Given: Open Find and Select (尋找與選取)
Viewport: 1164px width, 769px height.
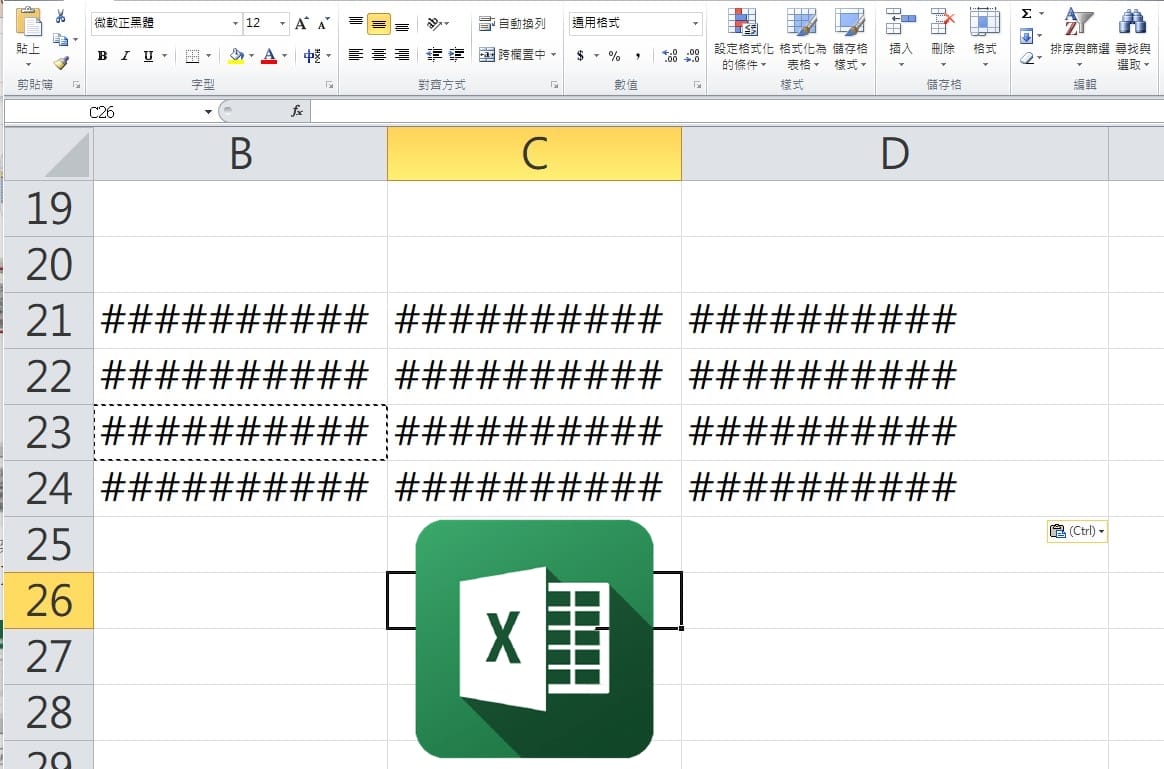Looking at the screenshot, I should click(1133, 39).
